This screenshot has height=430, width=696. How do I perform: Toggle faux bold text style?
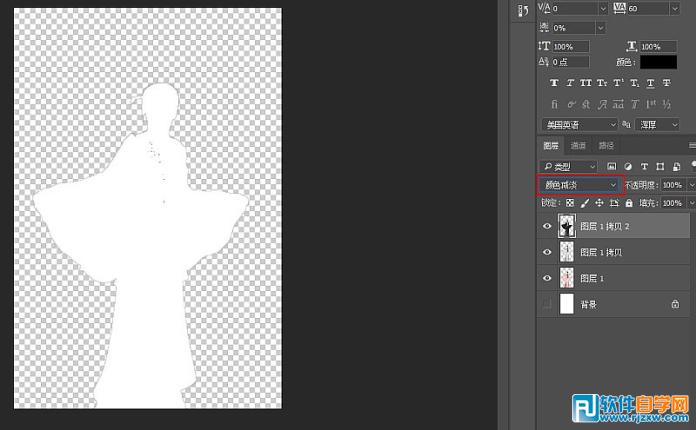pyautogui.click(x=554, y=83)
